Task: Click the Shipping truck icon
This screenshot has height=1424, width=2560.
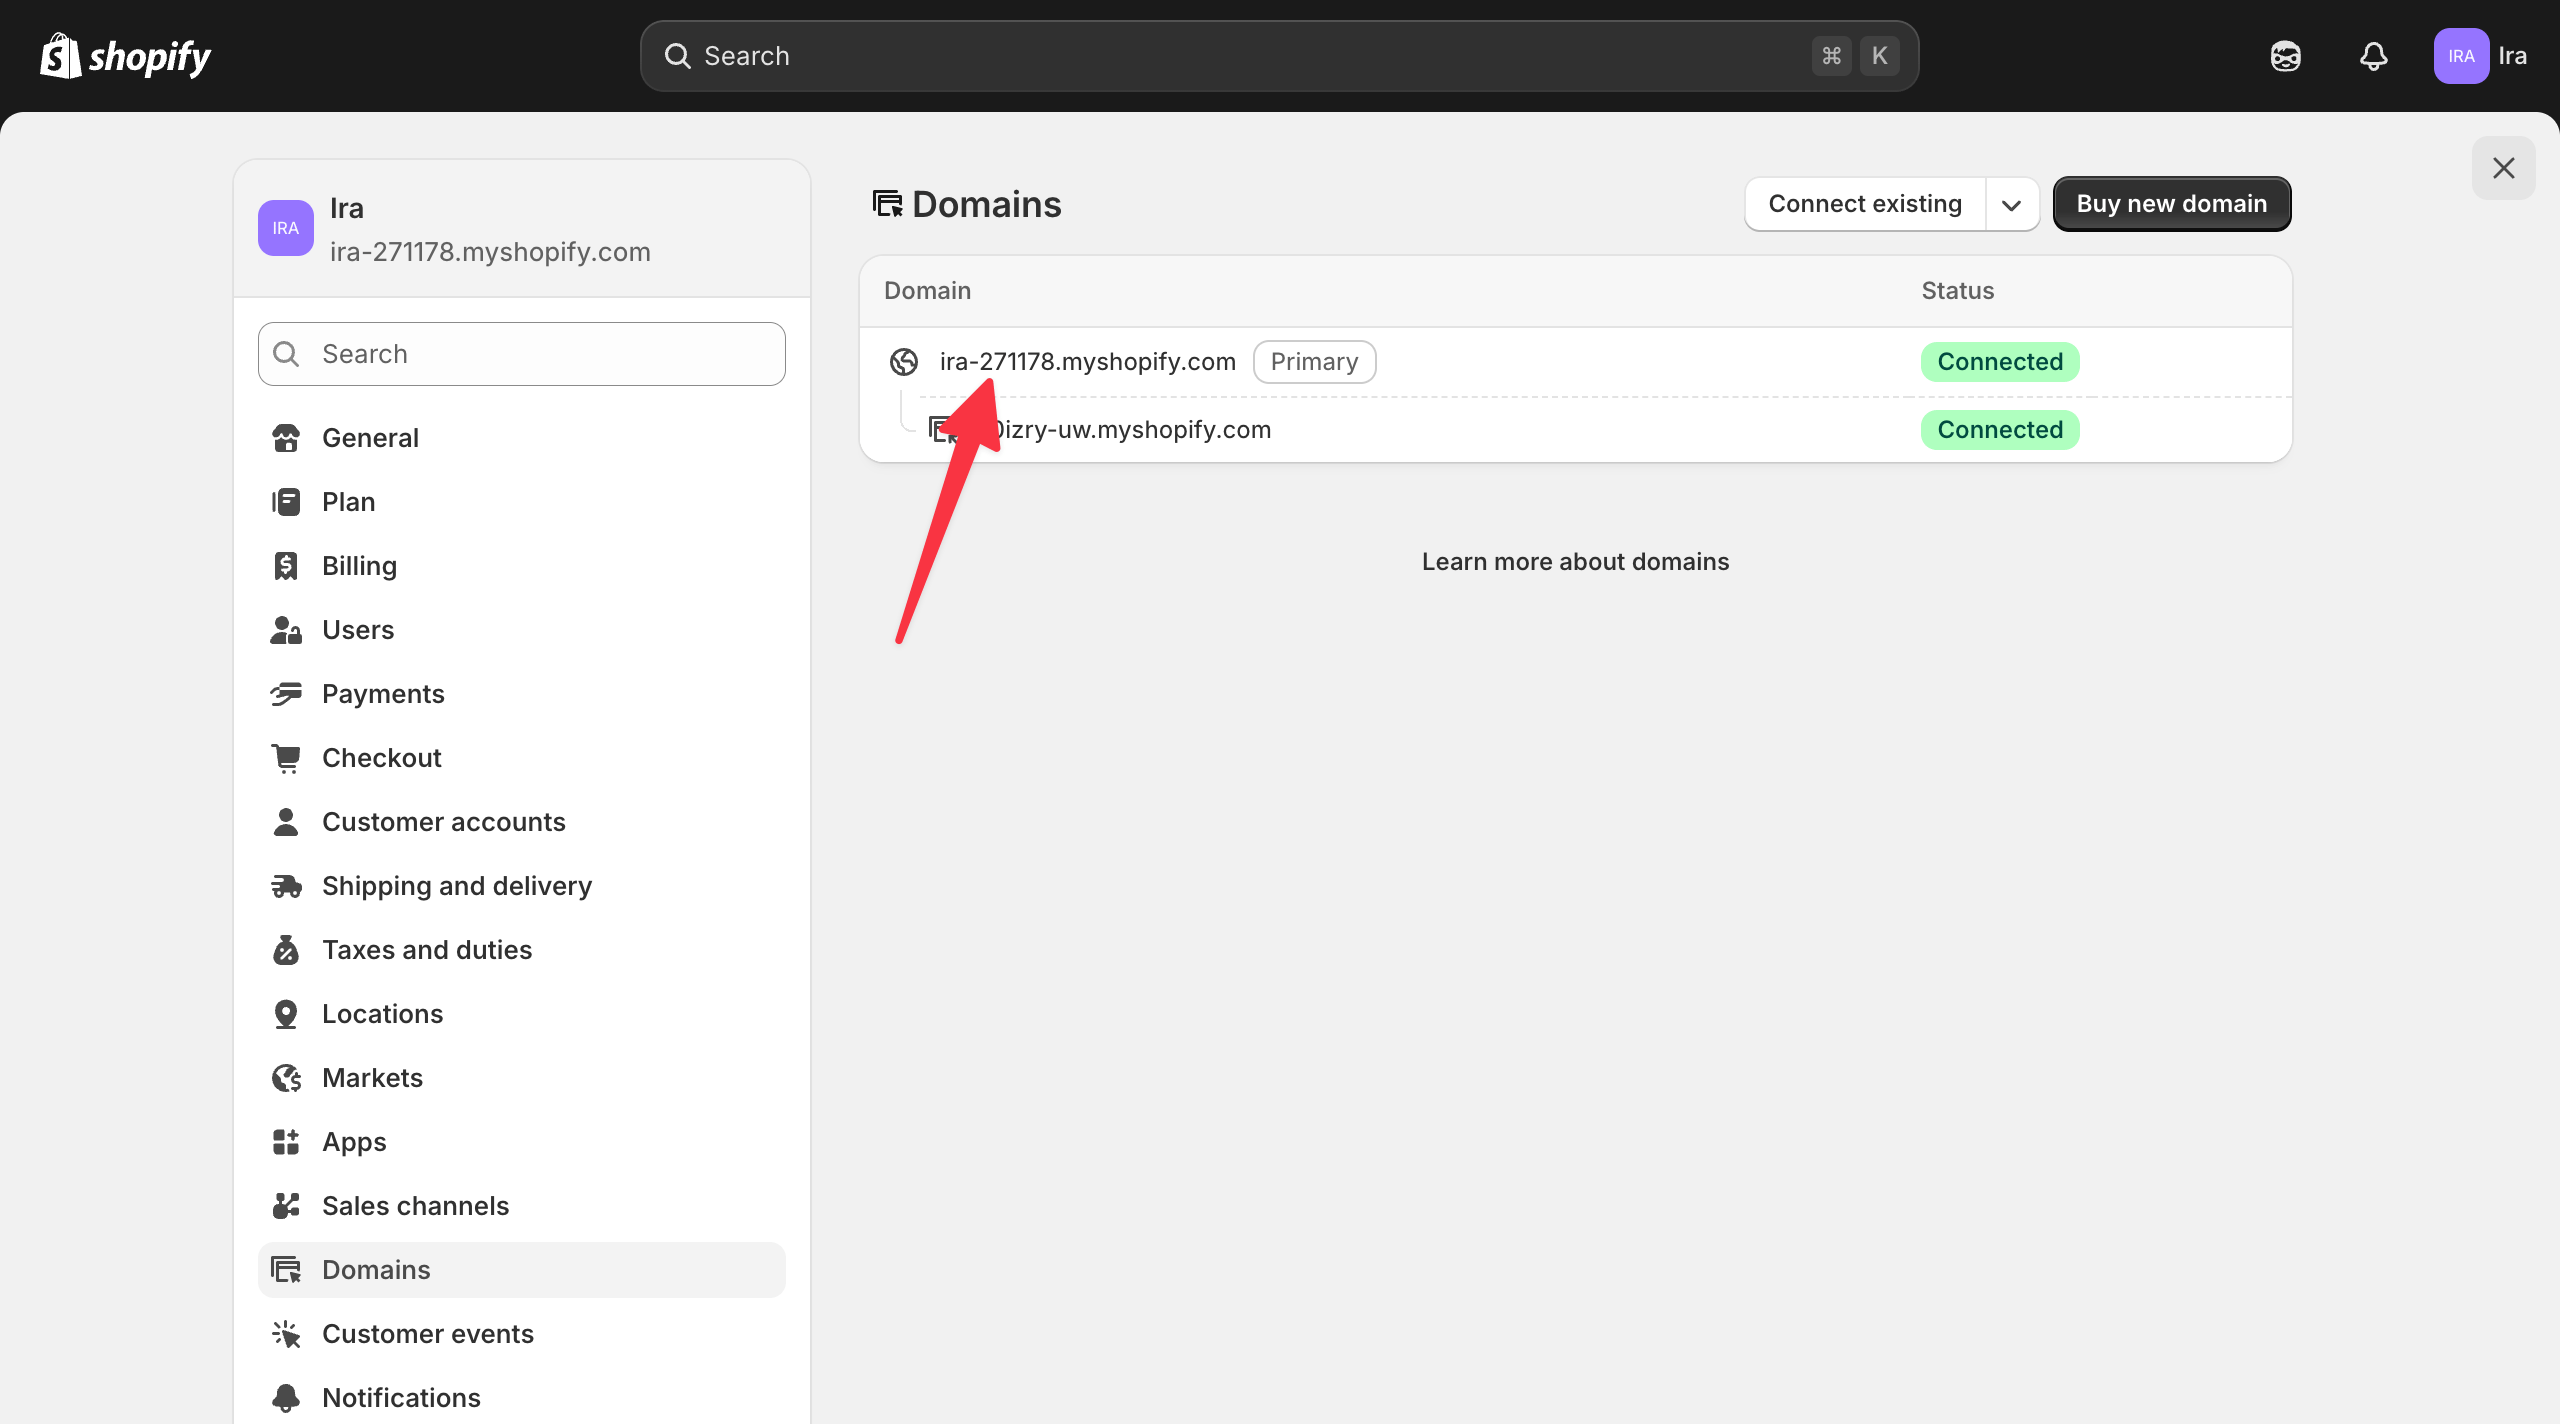Action: point(286,886)
